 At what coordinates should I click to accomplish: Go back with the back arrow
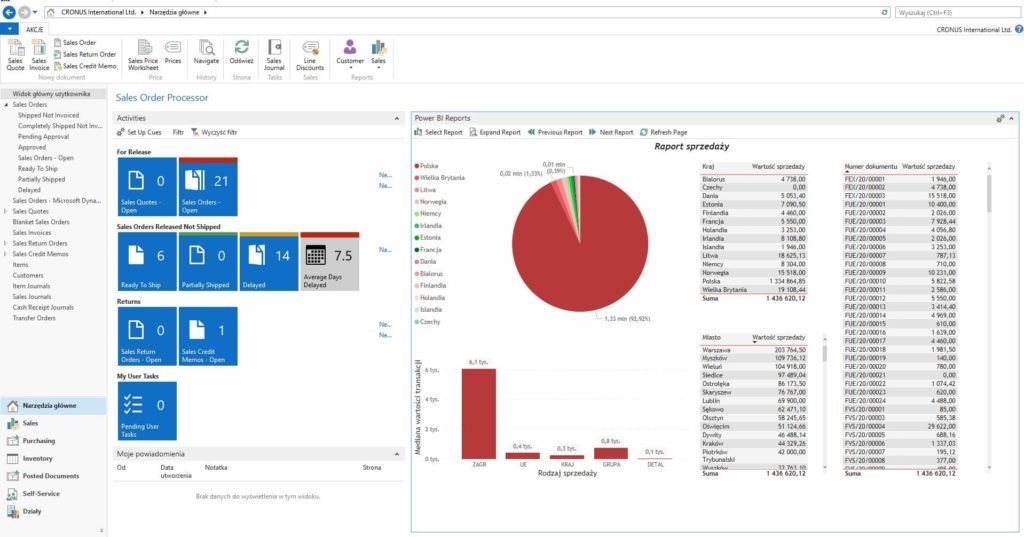click(9, 12)
